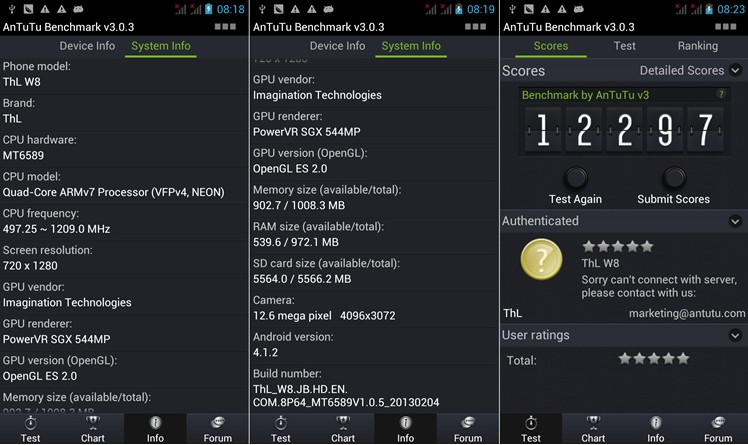
Task: Select the 497.25 ~ 1209.0 MHz frequency
Action: [56, 229]
